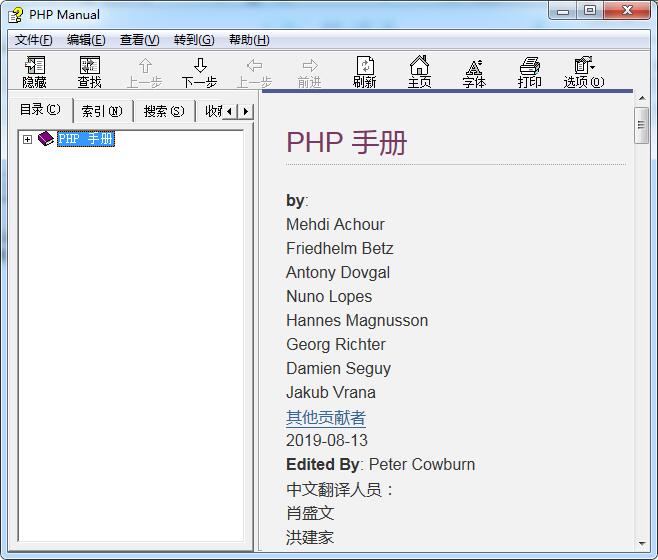
Task: Open the 查看(V) menu
Action: click(x=140, y=40)
